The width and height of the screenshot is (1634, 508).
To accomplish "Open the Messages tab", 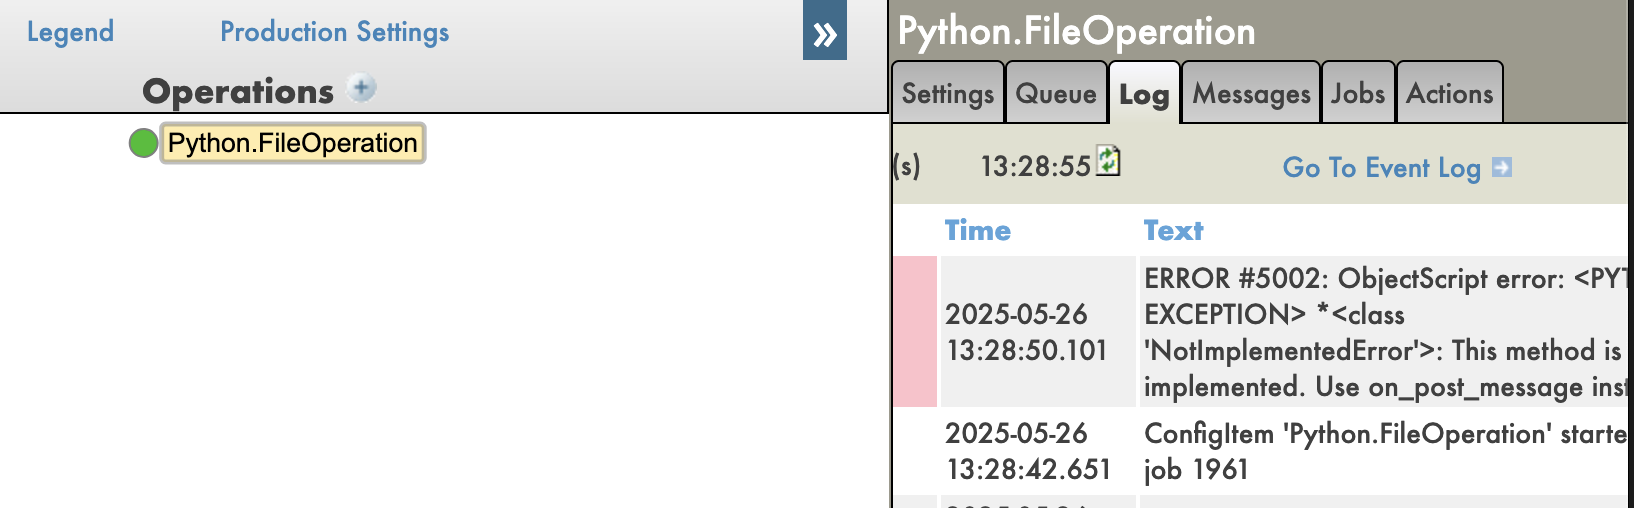I will pyautogui.click(x=1251, y=94).
